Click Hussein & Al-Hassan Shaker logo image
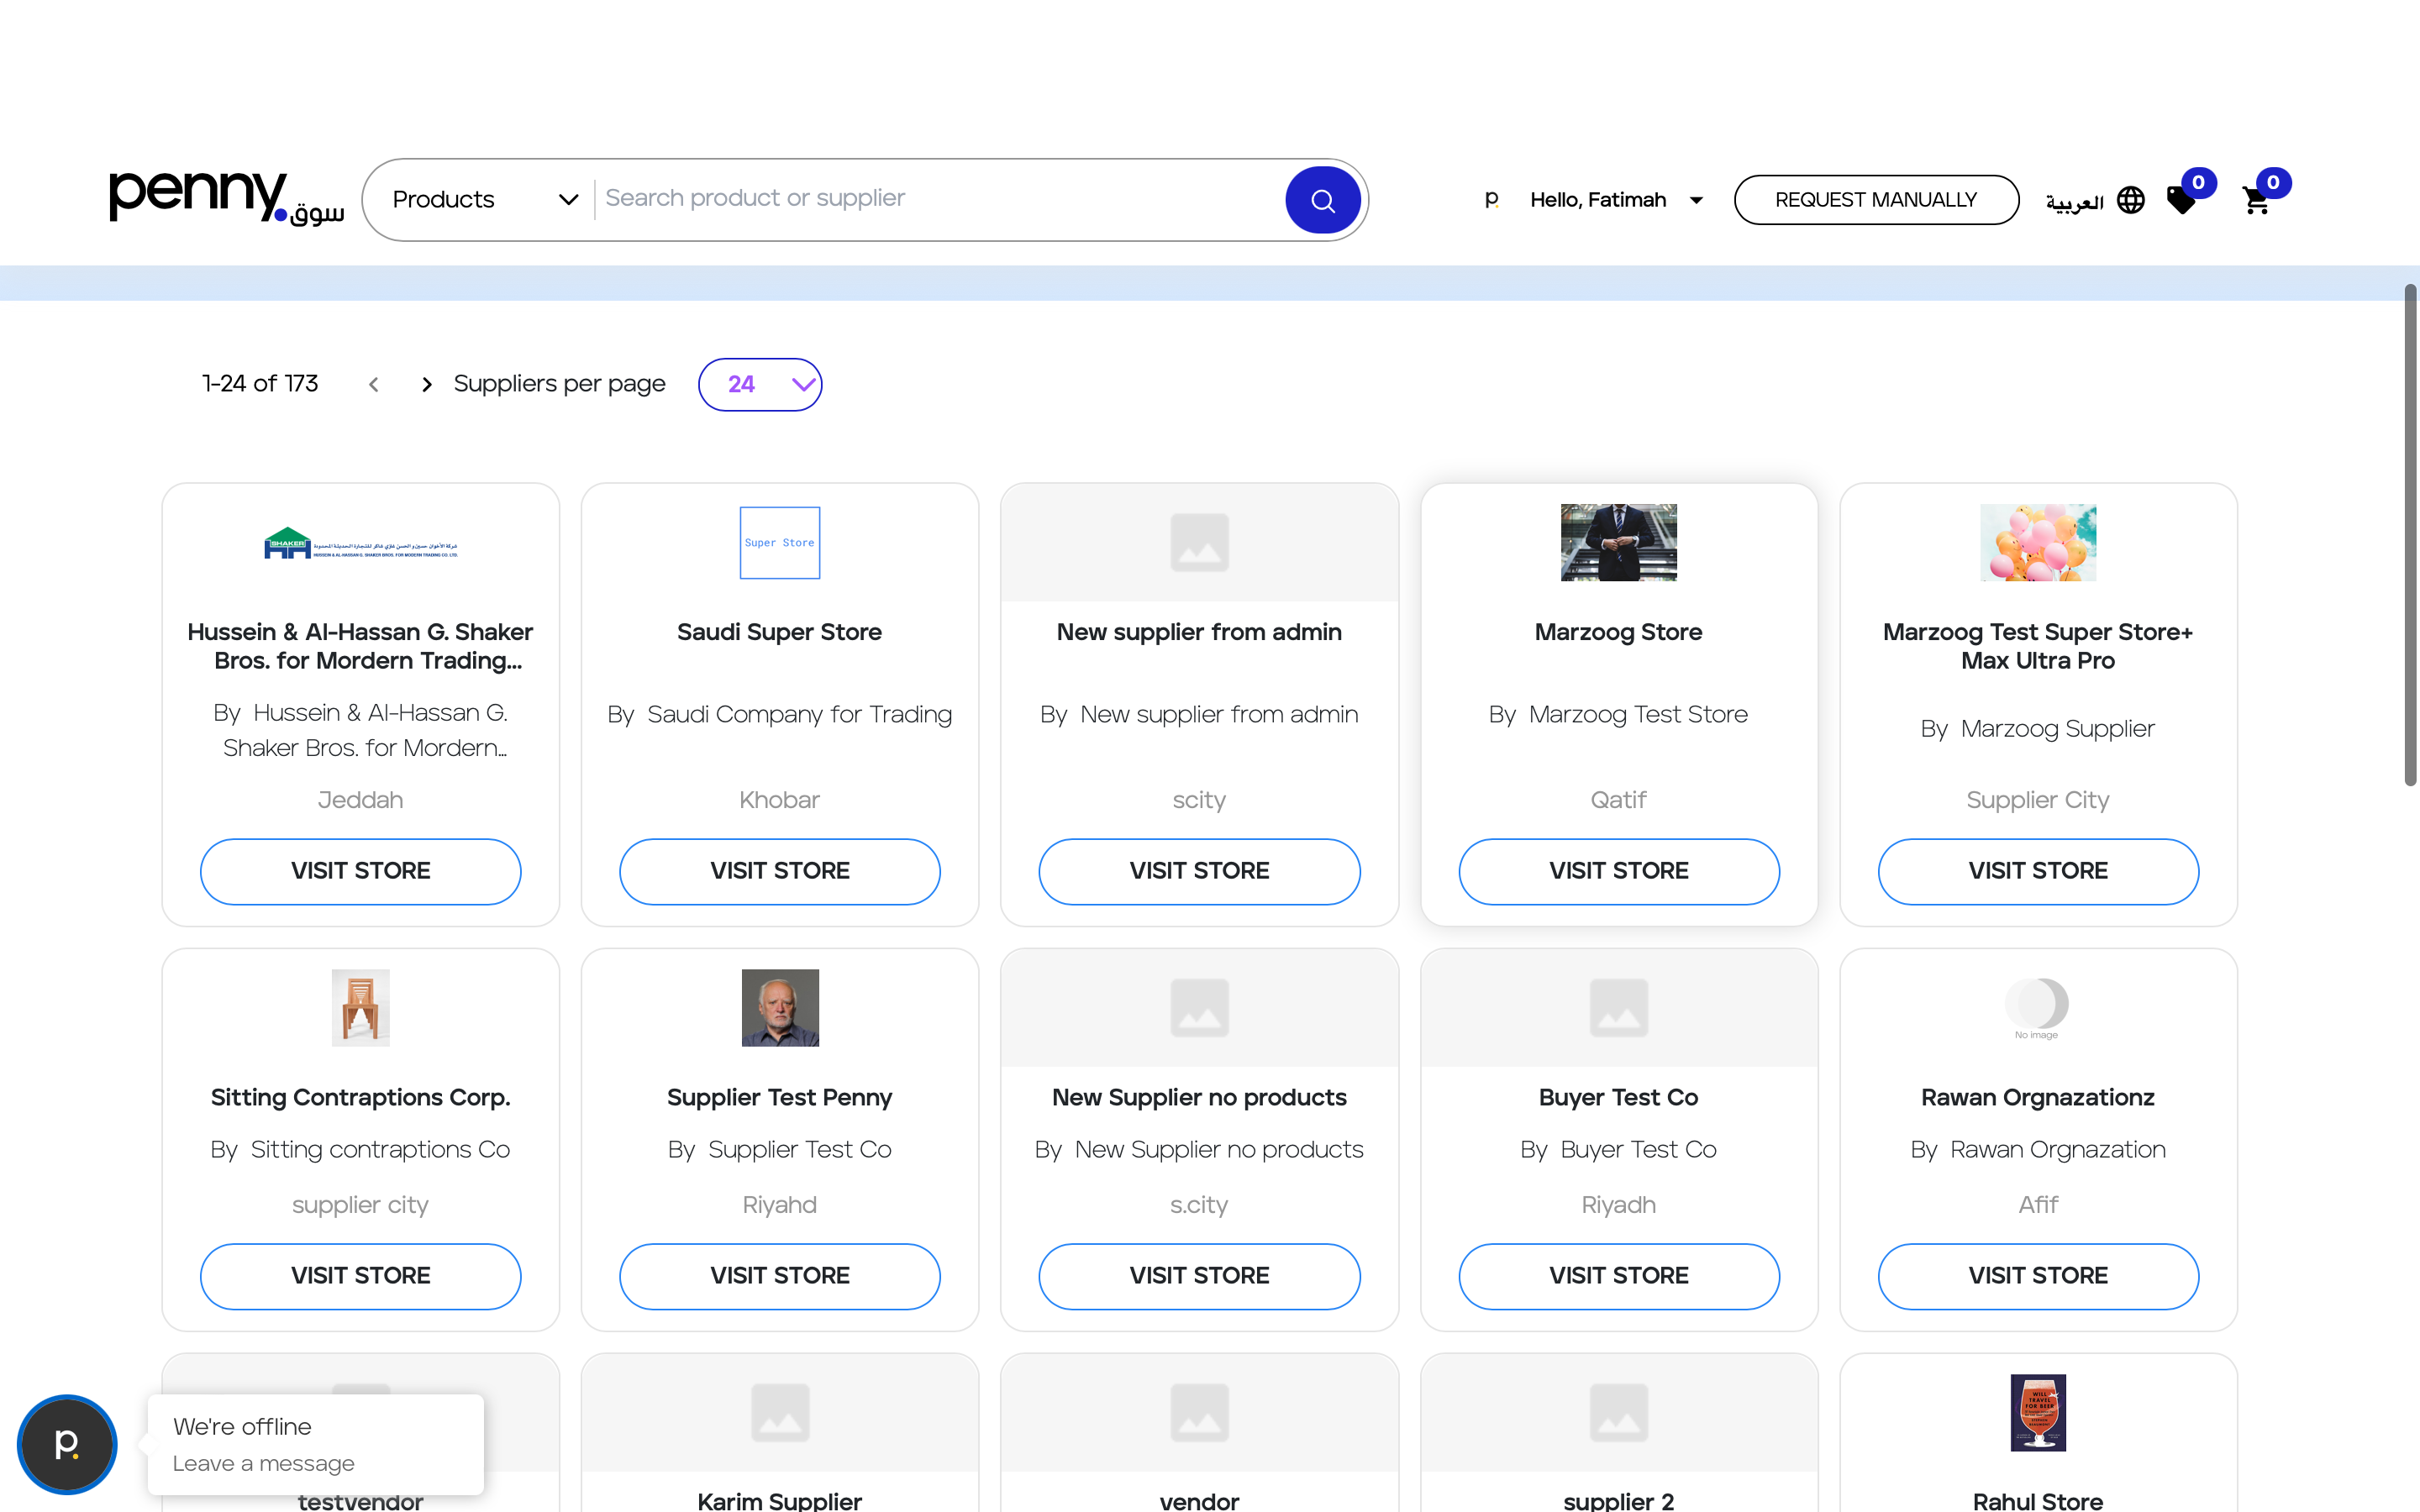Image resolution: width=2420 pixels, height=1512 pixels. coord(361,543)
